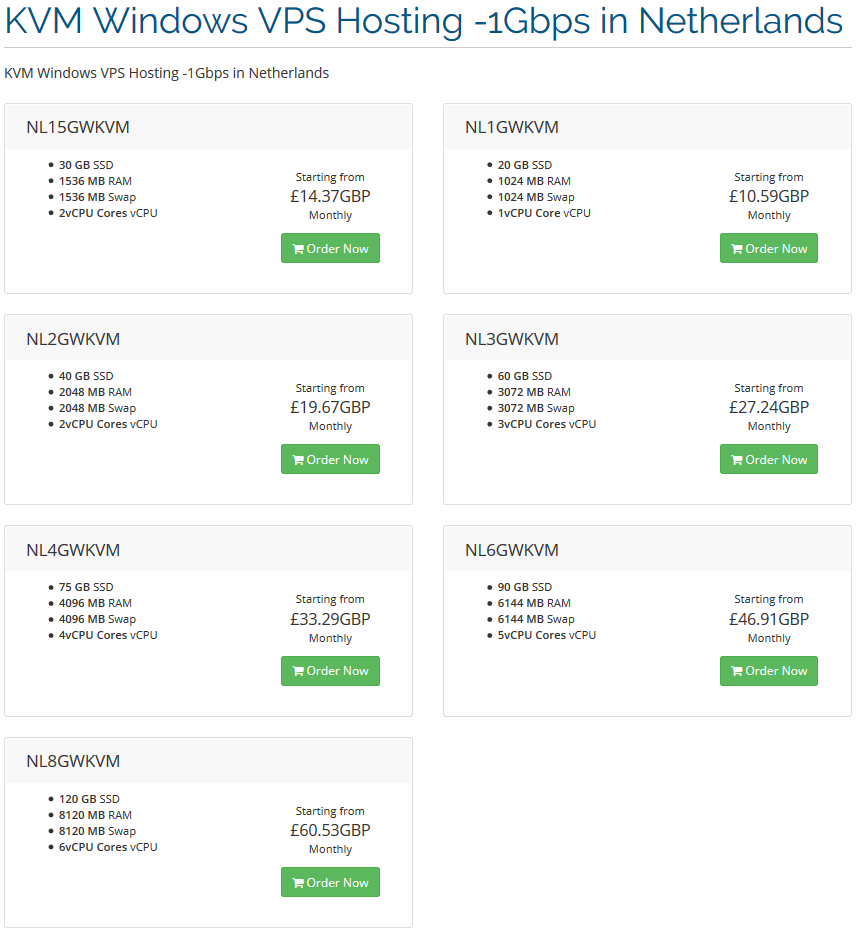Select the NL8GWKVM plan title
Screen dimensions: 859x931
tap(73, 761)
